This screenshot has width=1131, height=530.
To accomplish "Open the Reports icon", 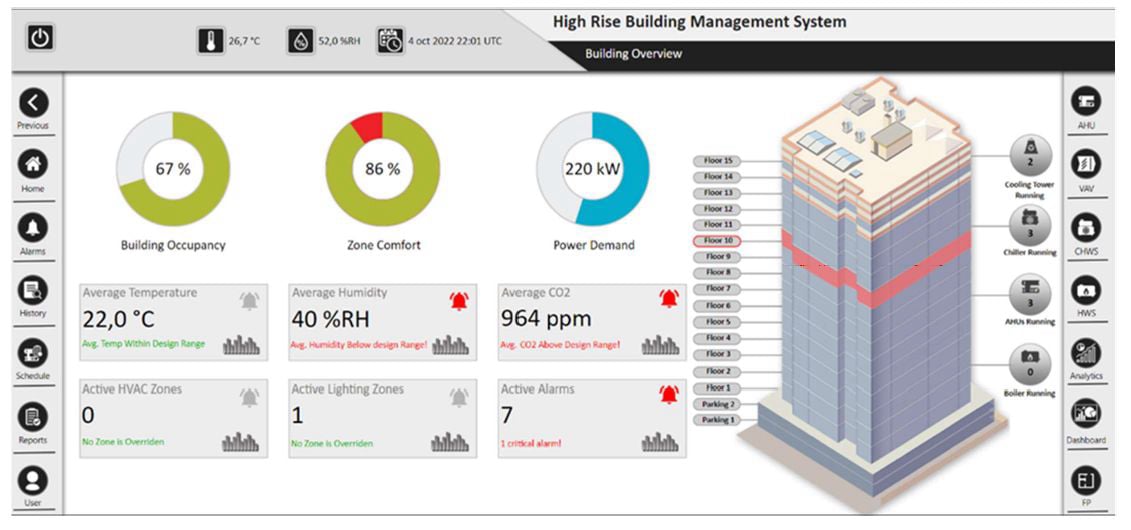I will (33, 417).
